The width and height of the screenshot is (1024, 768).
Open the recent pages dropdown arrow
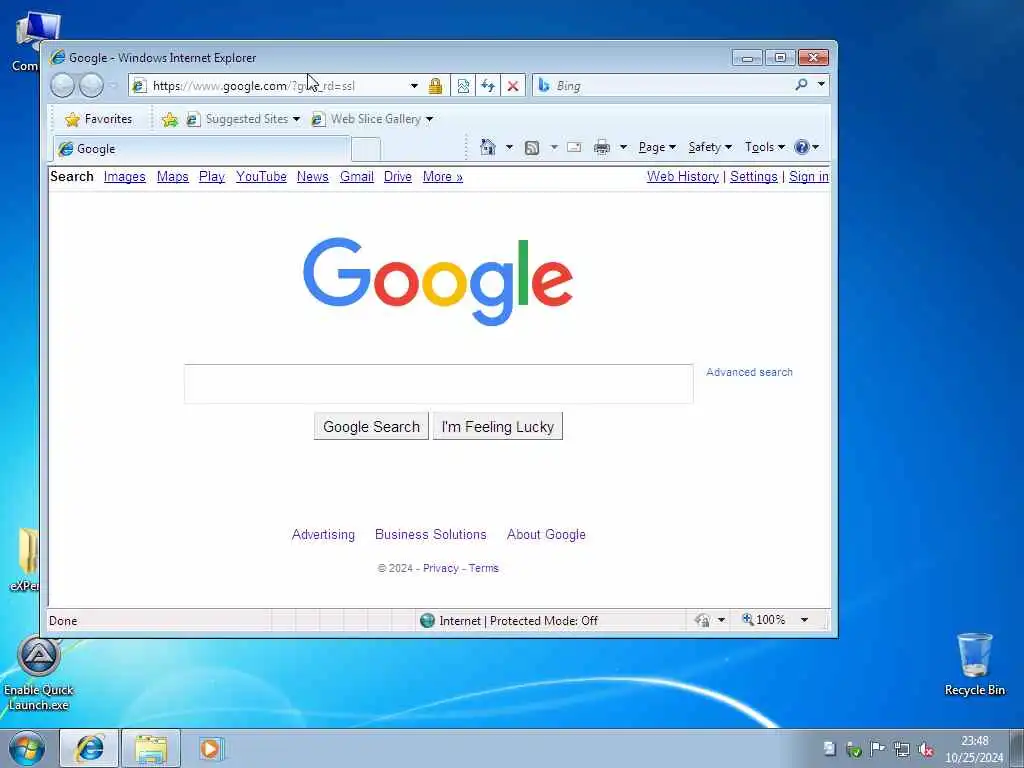pyautogui.click(x=113, y=86)
